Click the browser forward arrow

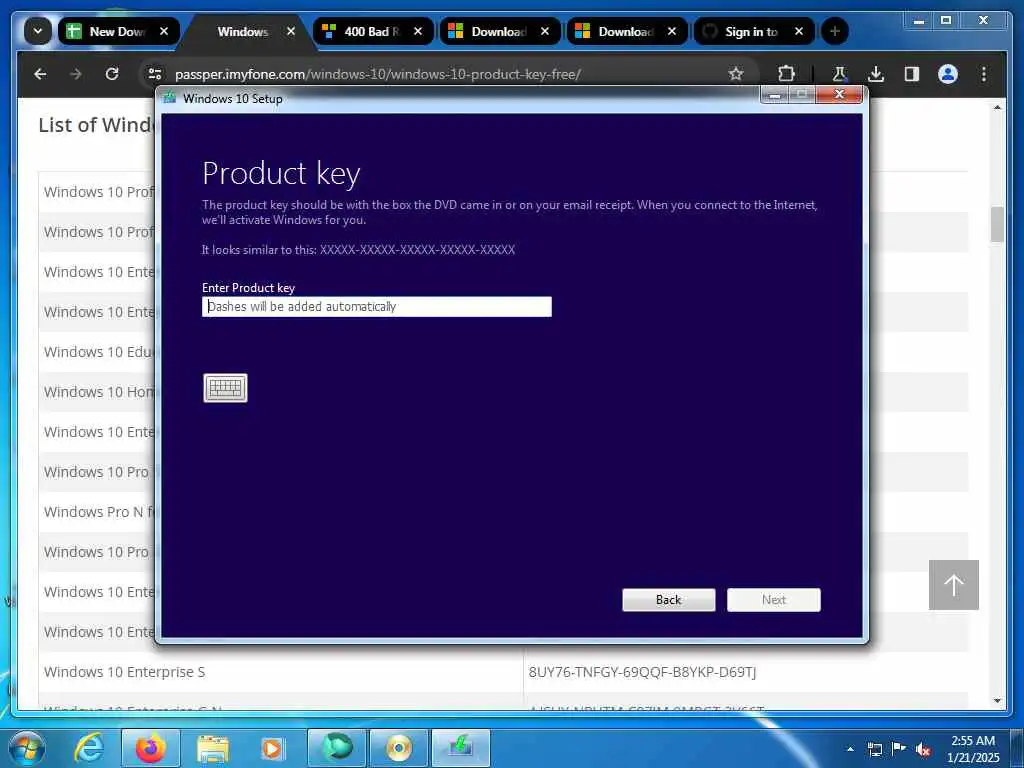[76, 74]
